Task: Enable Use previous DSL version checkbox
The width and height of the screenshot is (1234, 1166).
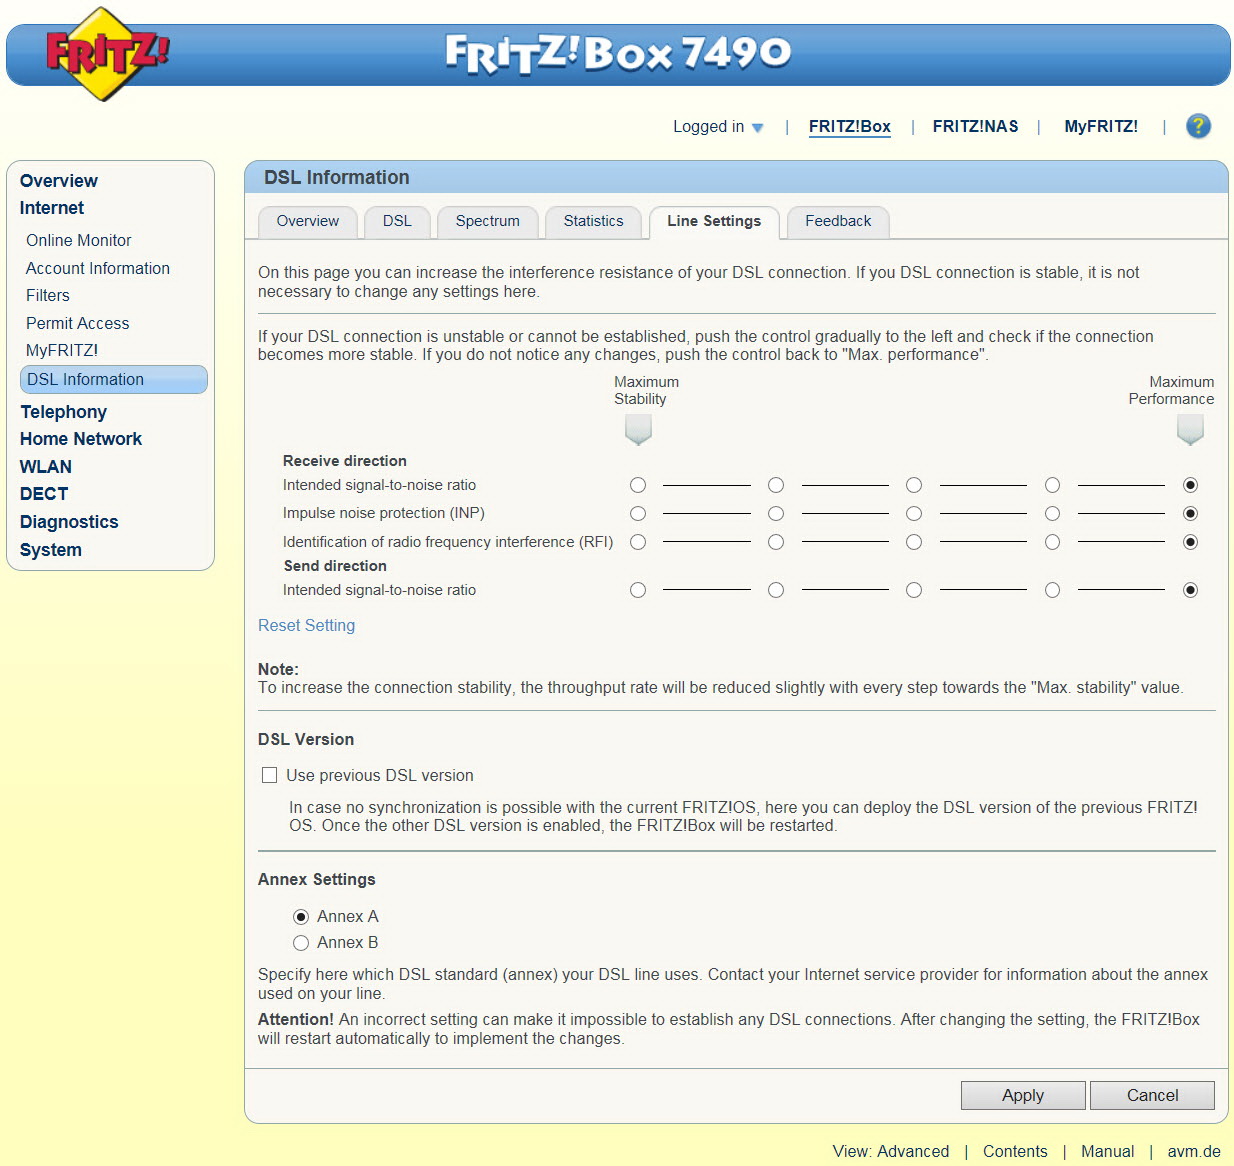Action: click(x=269, y=775)
